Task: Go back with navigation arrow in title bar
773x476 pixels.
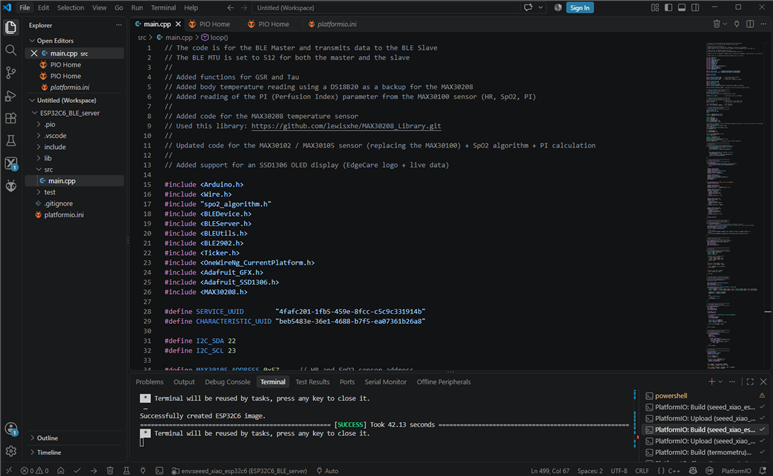Action: pos(230,7)
